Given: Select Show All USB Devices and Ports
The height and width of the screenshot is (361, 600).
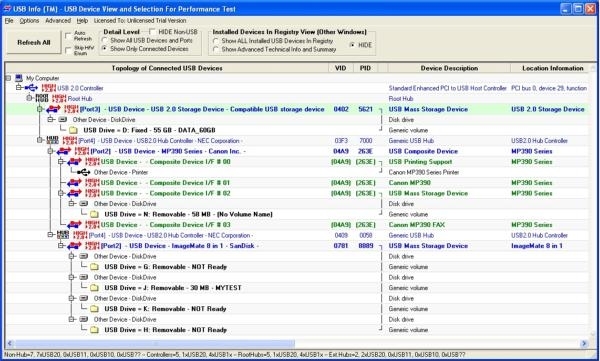Looking at the screenshot, I should (x=104, y=40).
